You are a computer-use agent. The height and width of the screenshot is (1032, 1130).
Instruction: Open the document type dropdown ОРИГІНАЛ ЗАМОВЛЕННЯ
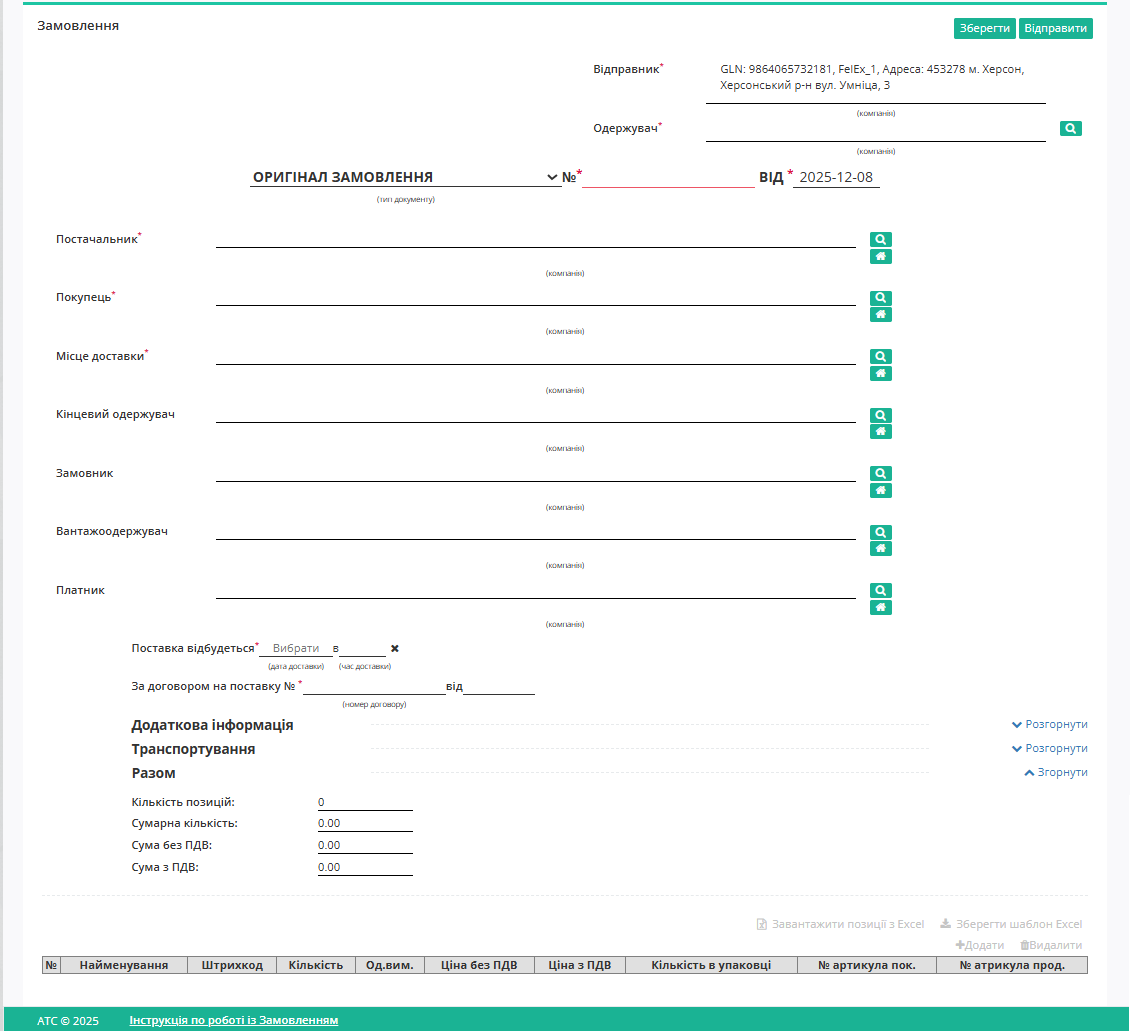coord(405,177)
